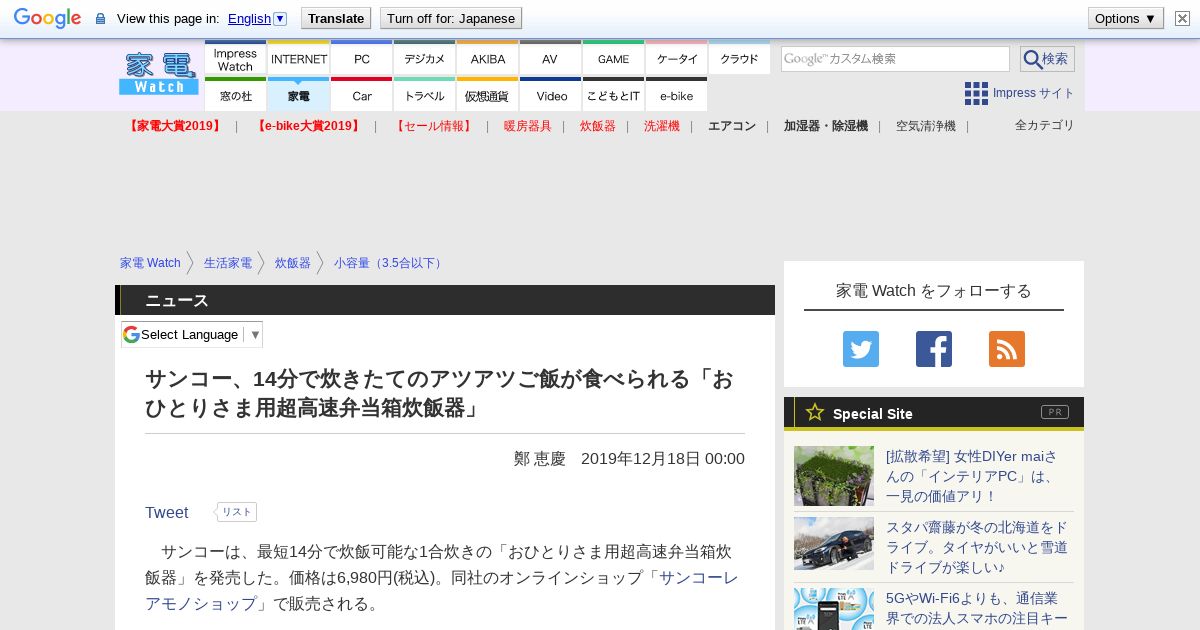Image resolution: width=1200 pixels, height=630 pixels.
Task: Open the RSS feed icon
Action: coord(1007,349)
